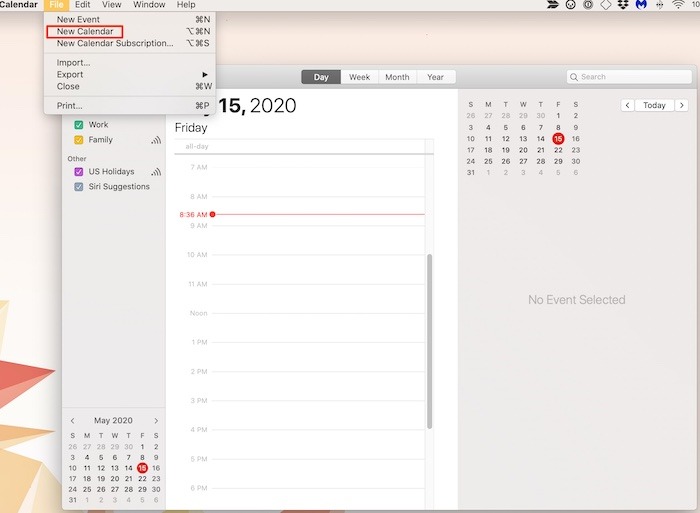Screen dimensions: 700x513
Task: Toggle the US Holidays checkbox
Action: point(79,172)
